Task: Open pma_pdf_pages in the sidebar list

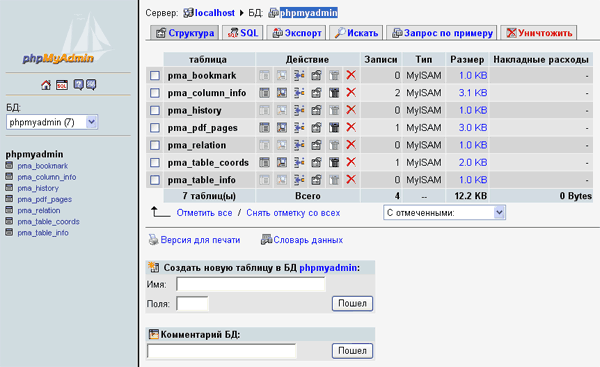Action: pos(44,199)
